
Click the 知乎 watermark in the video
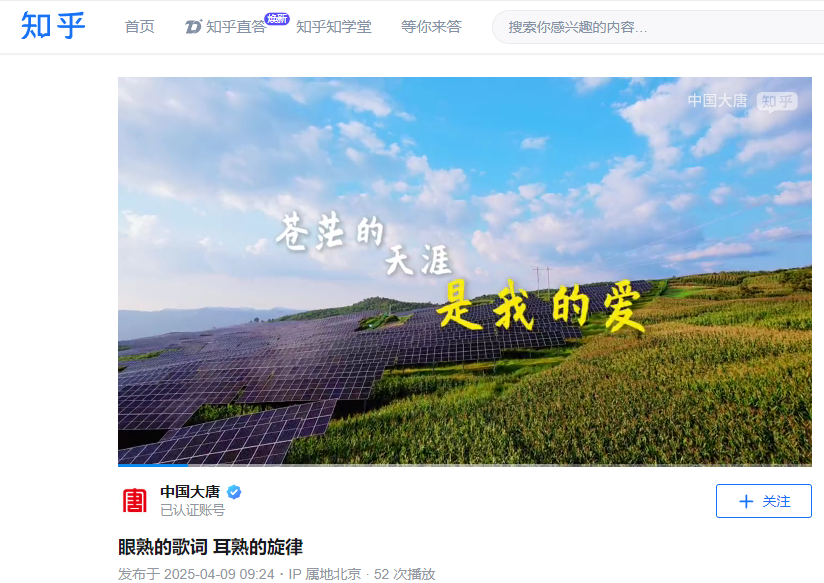[777, 101]
